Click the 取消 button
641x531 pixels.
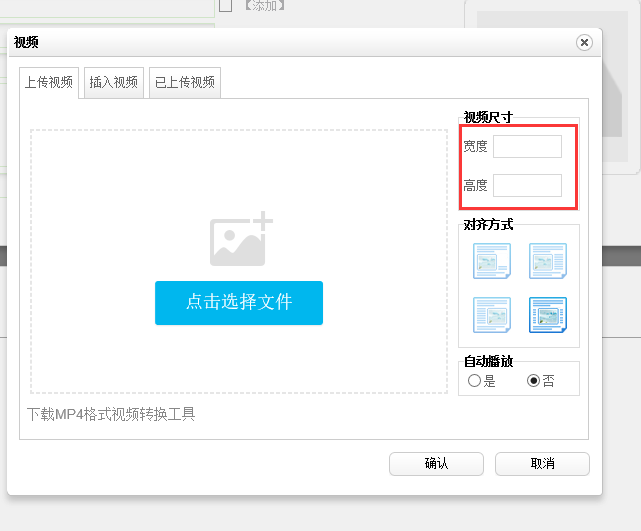(542, 464)
